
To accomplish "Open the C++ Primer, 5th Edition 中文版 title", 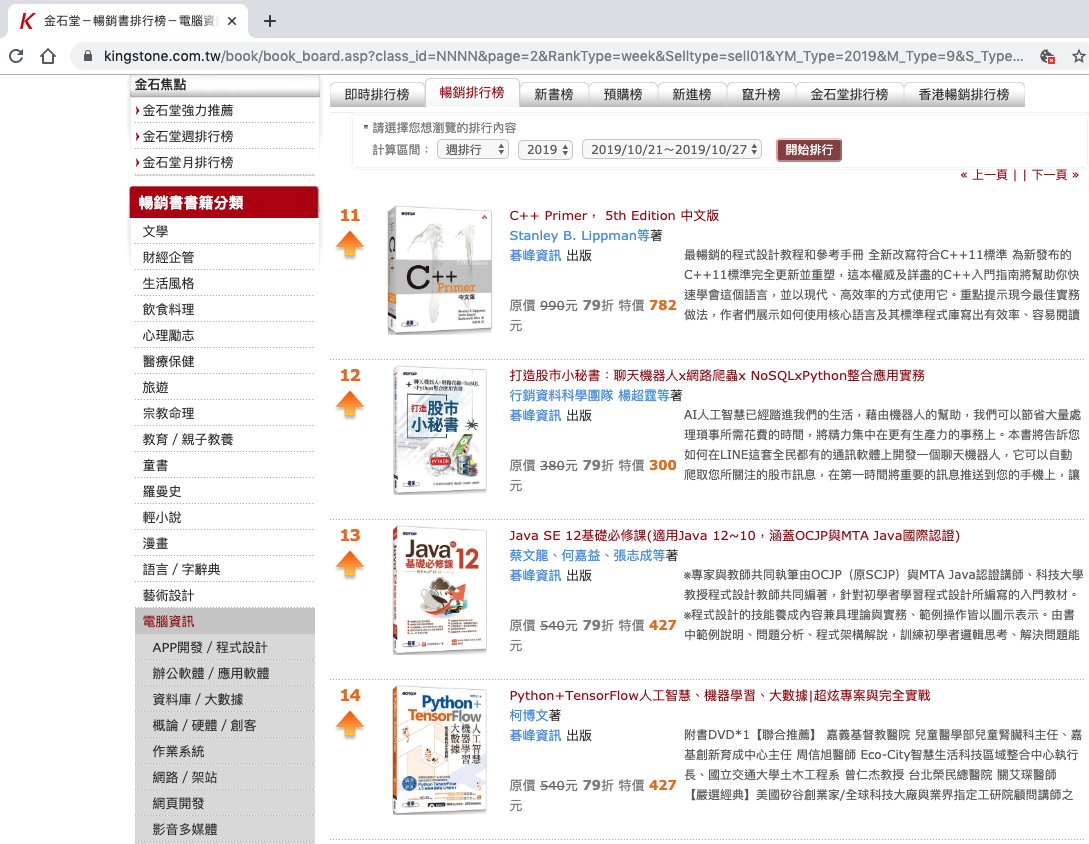I will point(614,215).
